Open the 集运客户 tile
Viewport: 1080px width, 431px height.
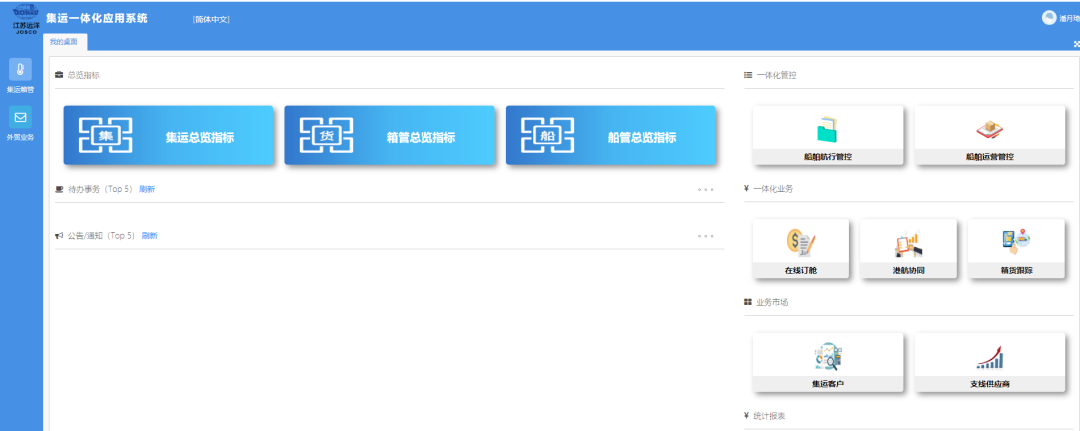tap(827, 362)
